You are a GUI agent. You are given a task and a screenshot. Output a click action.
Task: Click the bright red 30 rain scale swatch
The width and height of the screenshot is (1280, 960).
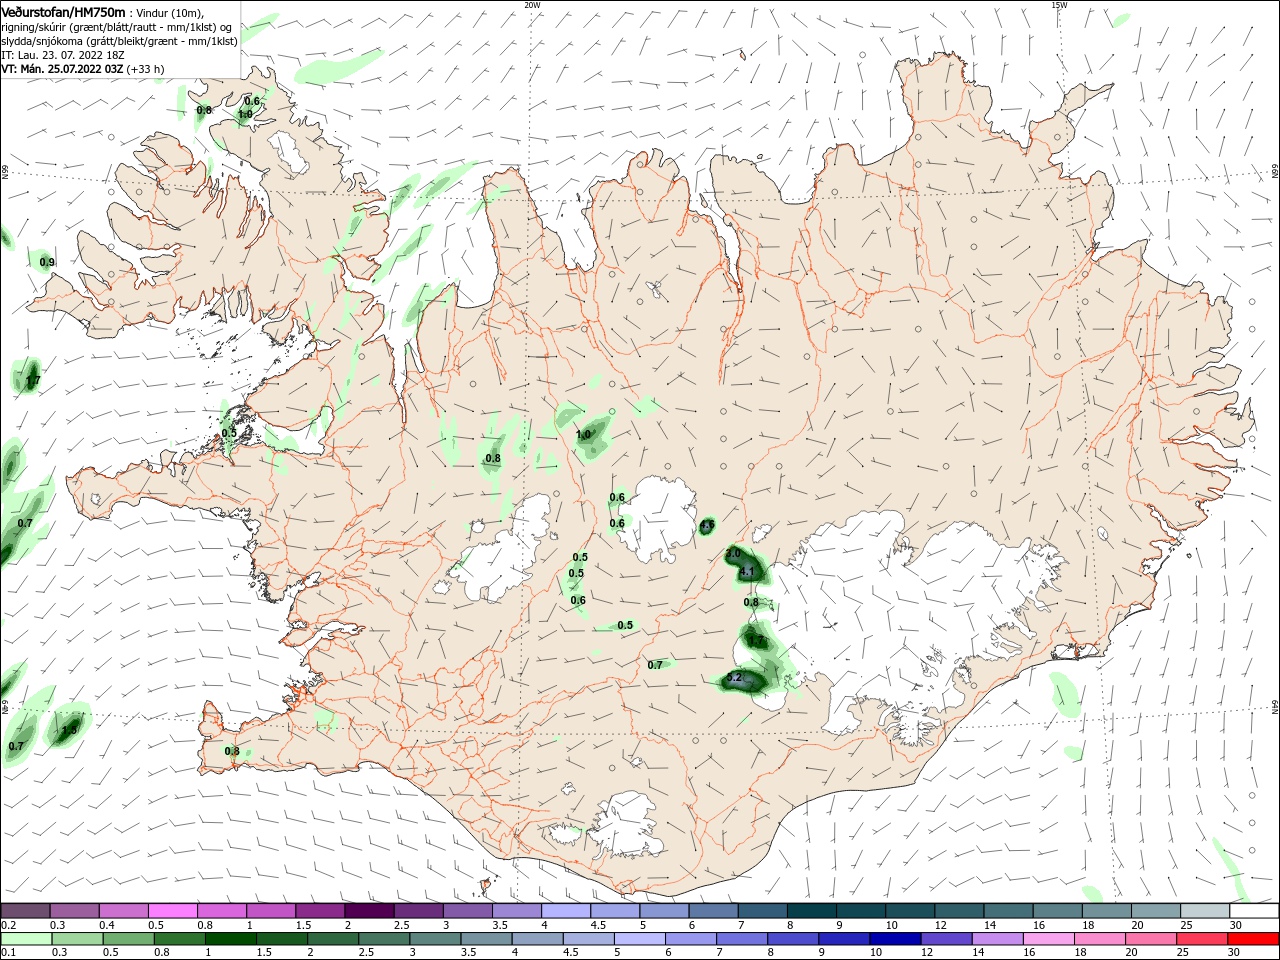coord(1253,939)
